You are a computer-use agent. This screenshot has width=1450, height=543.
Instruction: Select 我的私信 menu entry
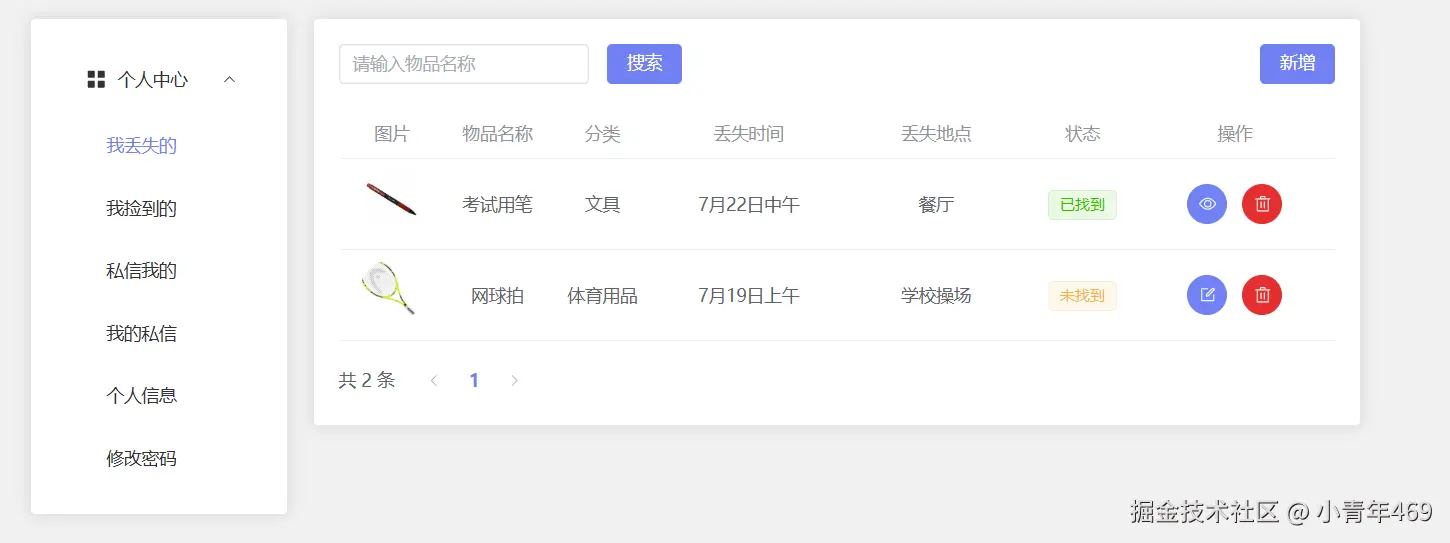click(142, 334)
